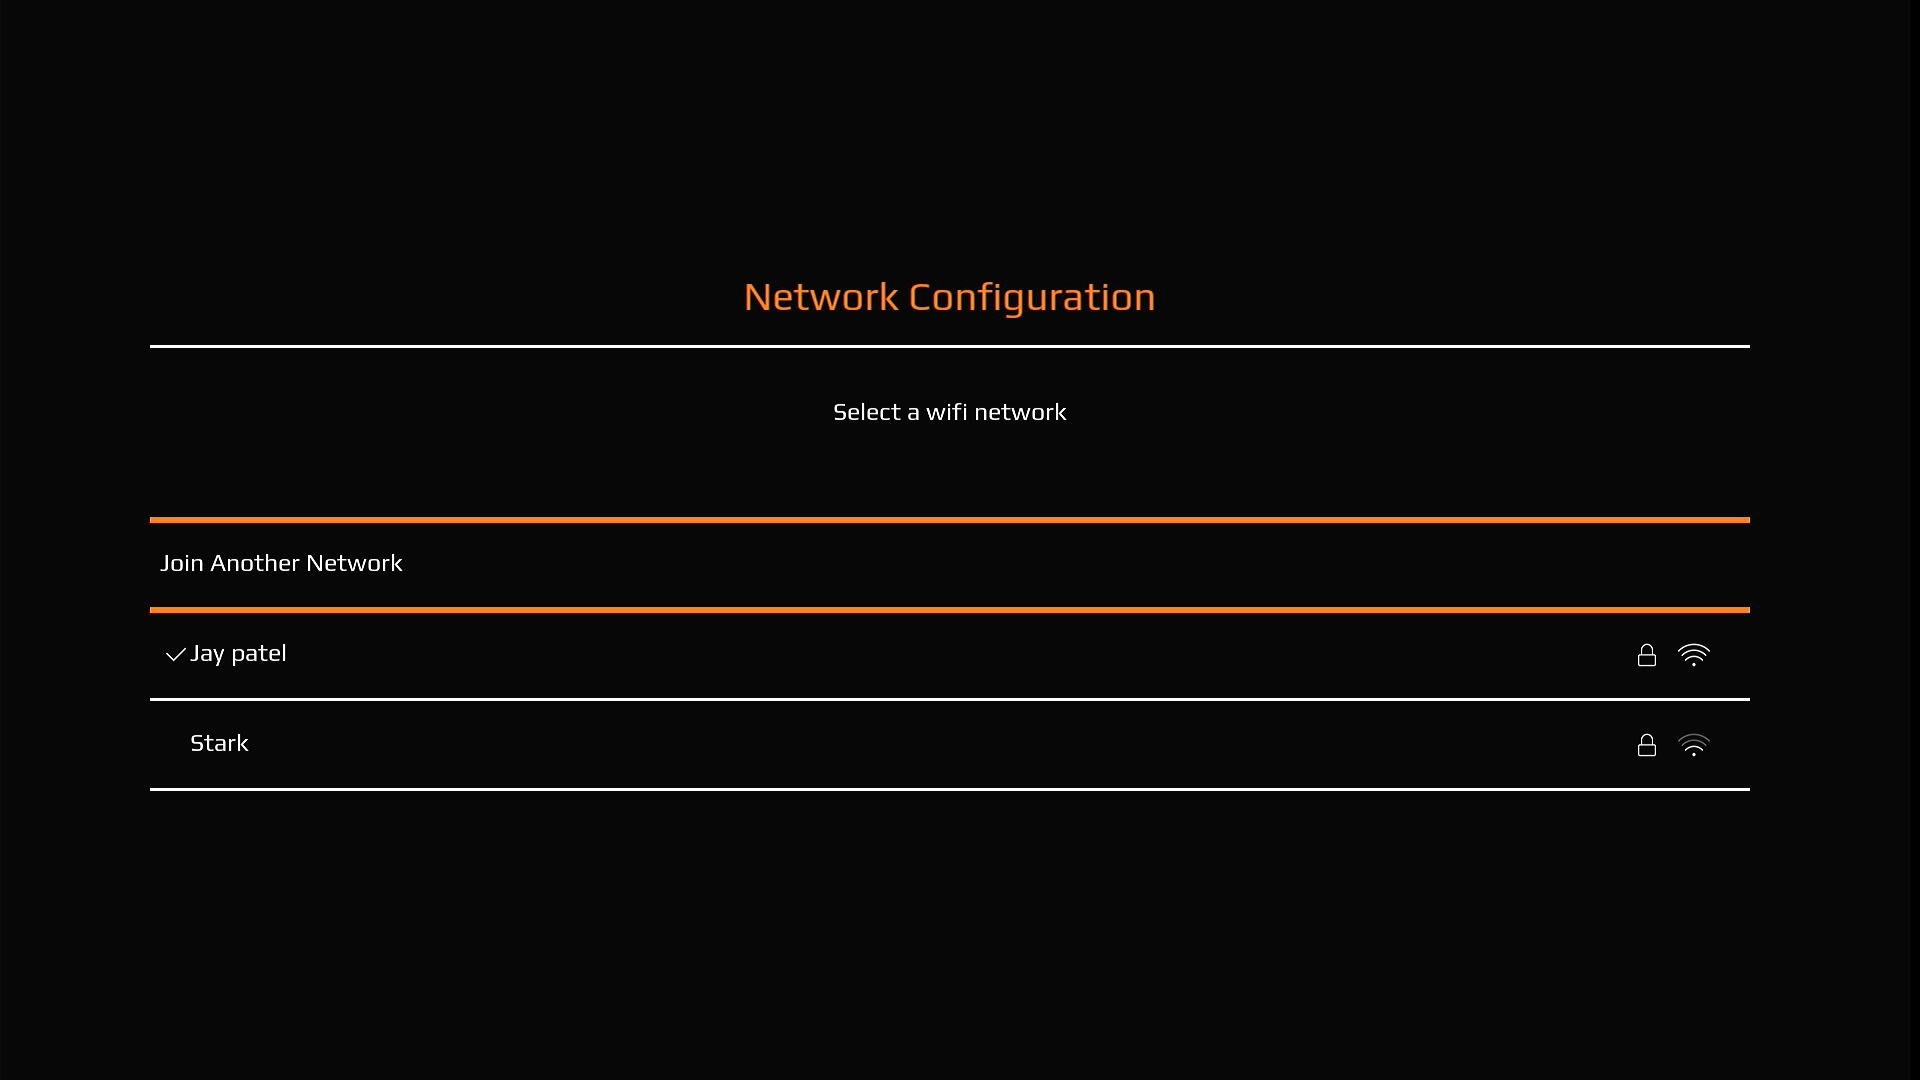
Task: Click the Network Configuration heading
Action: click(x=949, y=297)
